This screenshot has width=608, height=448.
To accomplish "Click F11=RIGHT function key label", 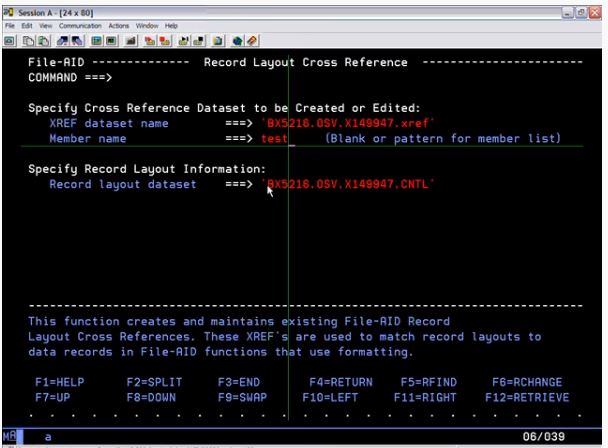I will pos(425,398).
